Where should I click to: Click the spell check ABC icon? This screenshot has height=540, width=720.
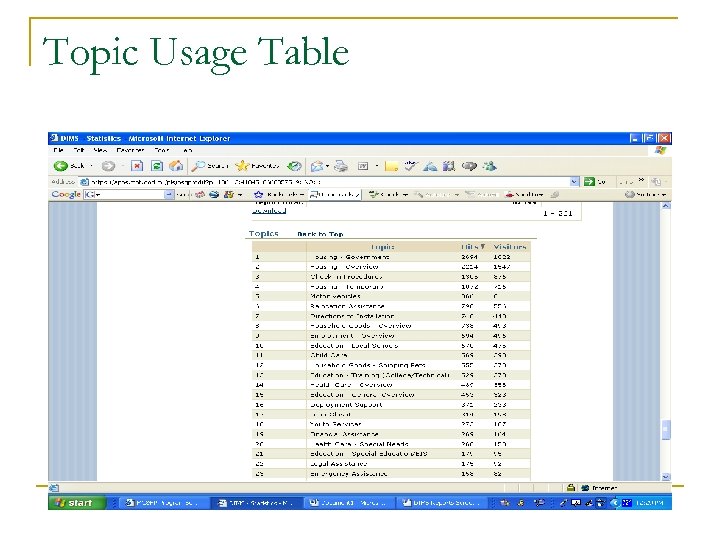point(411,166)
